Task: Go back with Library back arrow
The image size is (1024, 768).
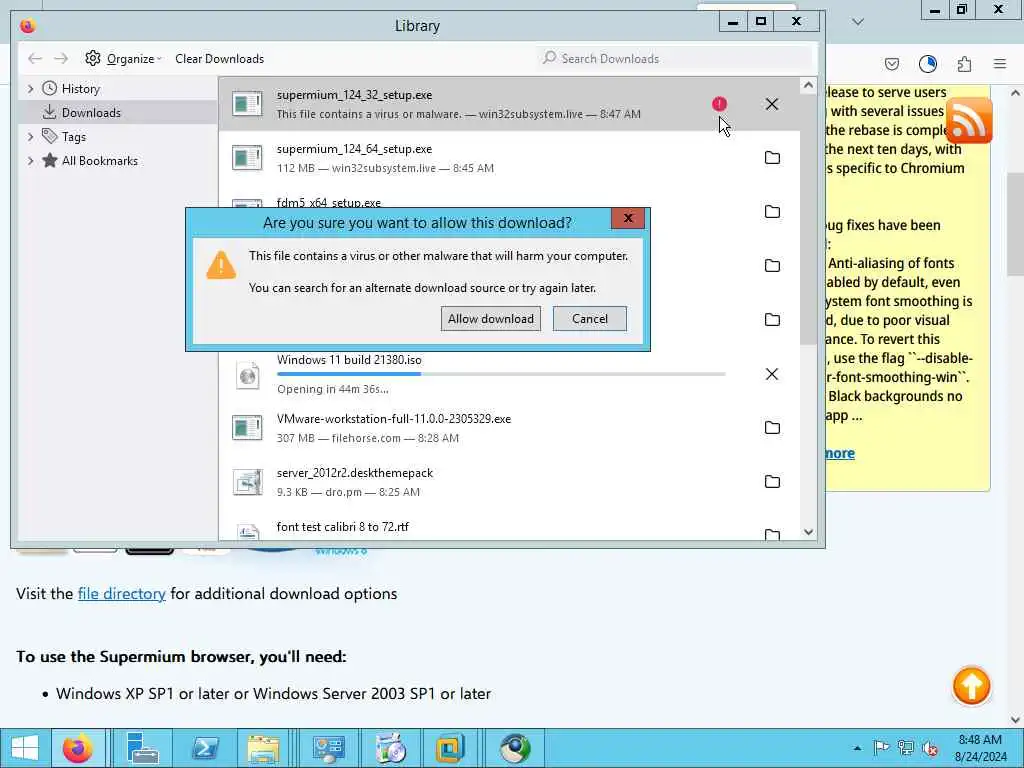Action: click(x=35, y=59)
